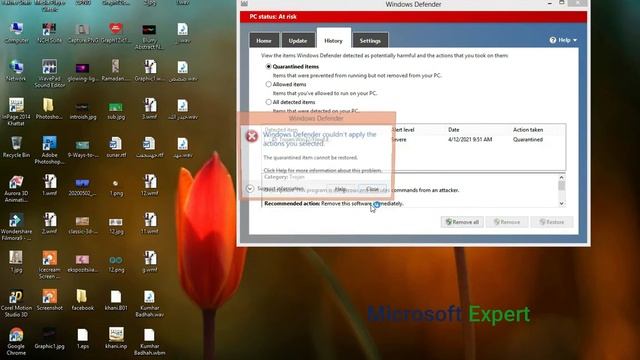Launch InPage 2014 Khattat shortcut
The width and height of the screenshot is (640, 360).
tap(16, 111)
